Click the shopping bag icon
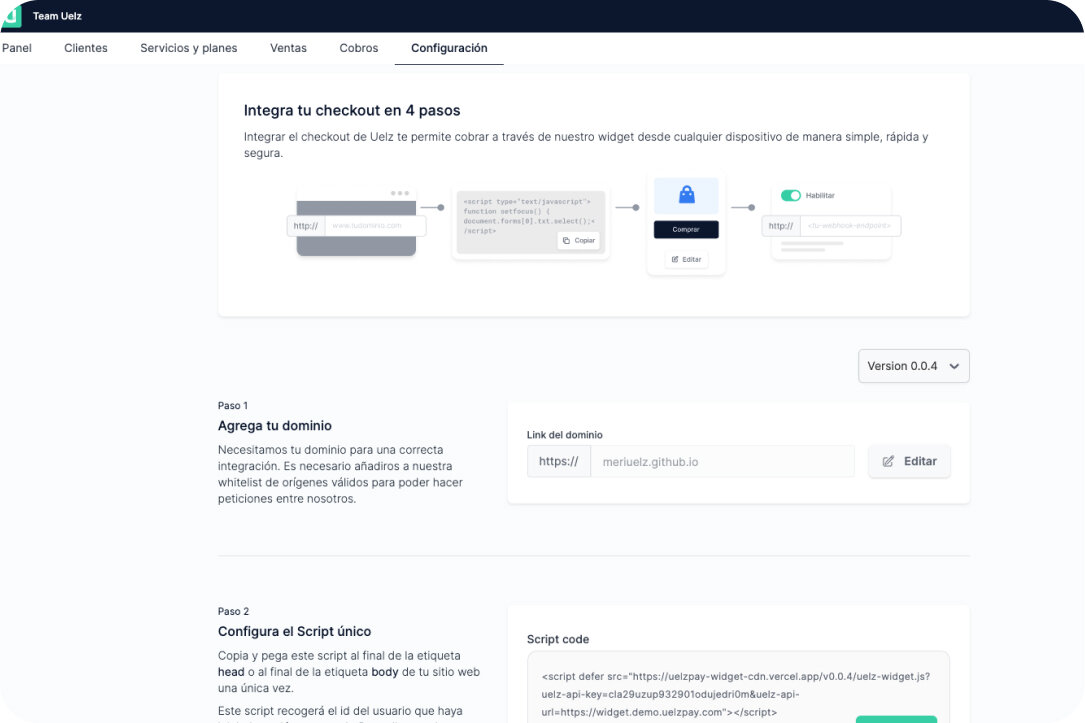 pos(686,195)
